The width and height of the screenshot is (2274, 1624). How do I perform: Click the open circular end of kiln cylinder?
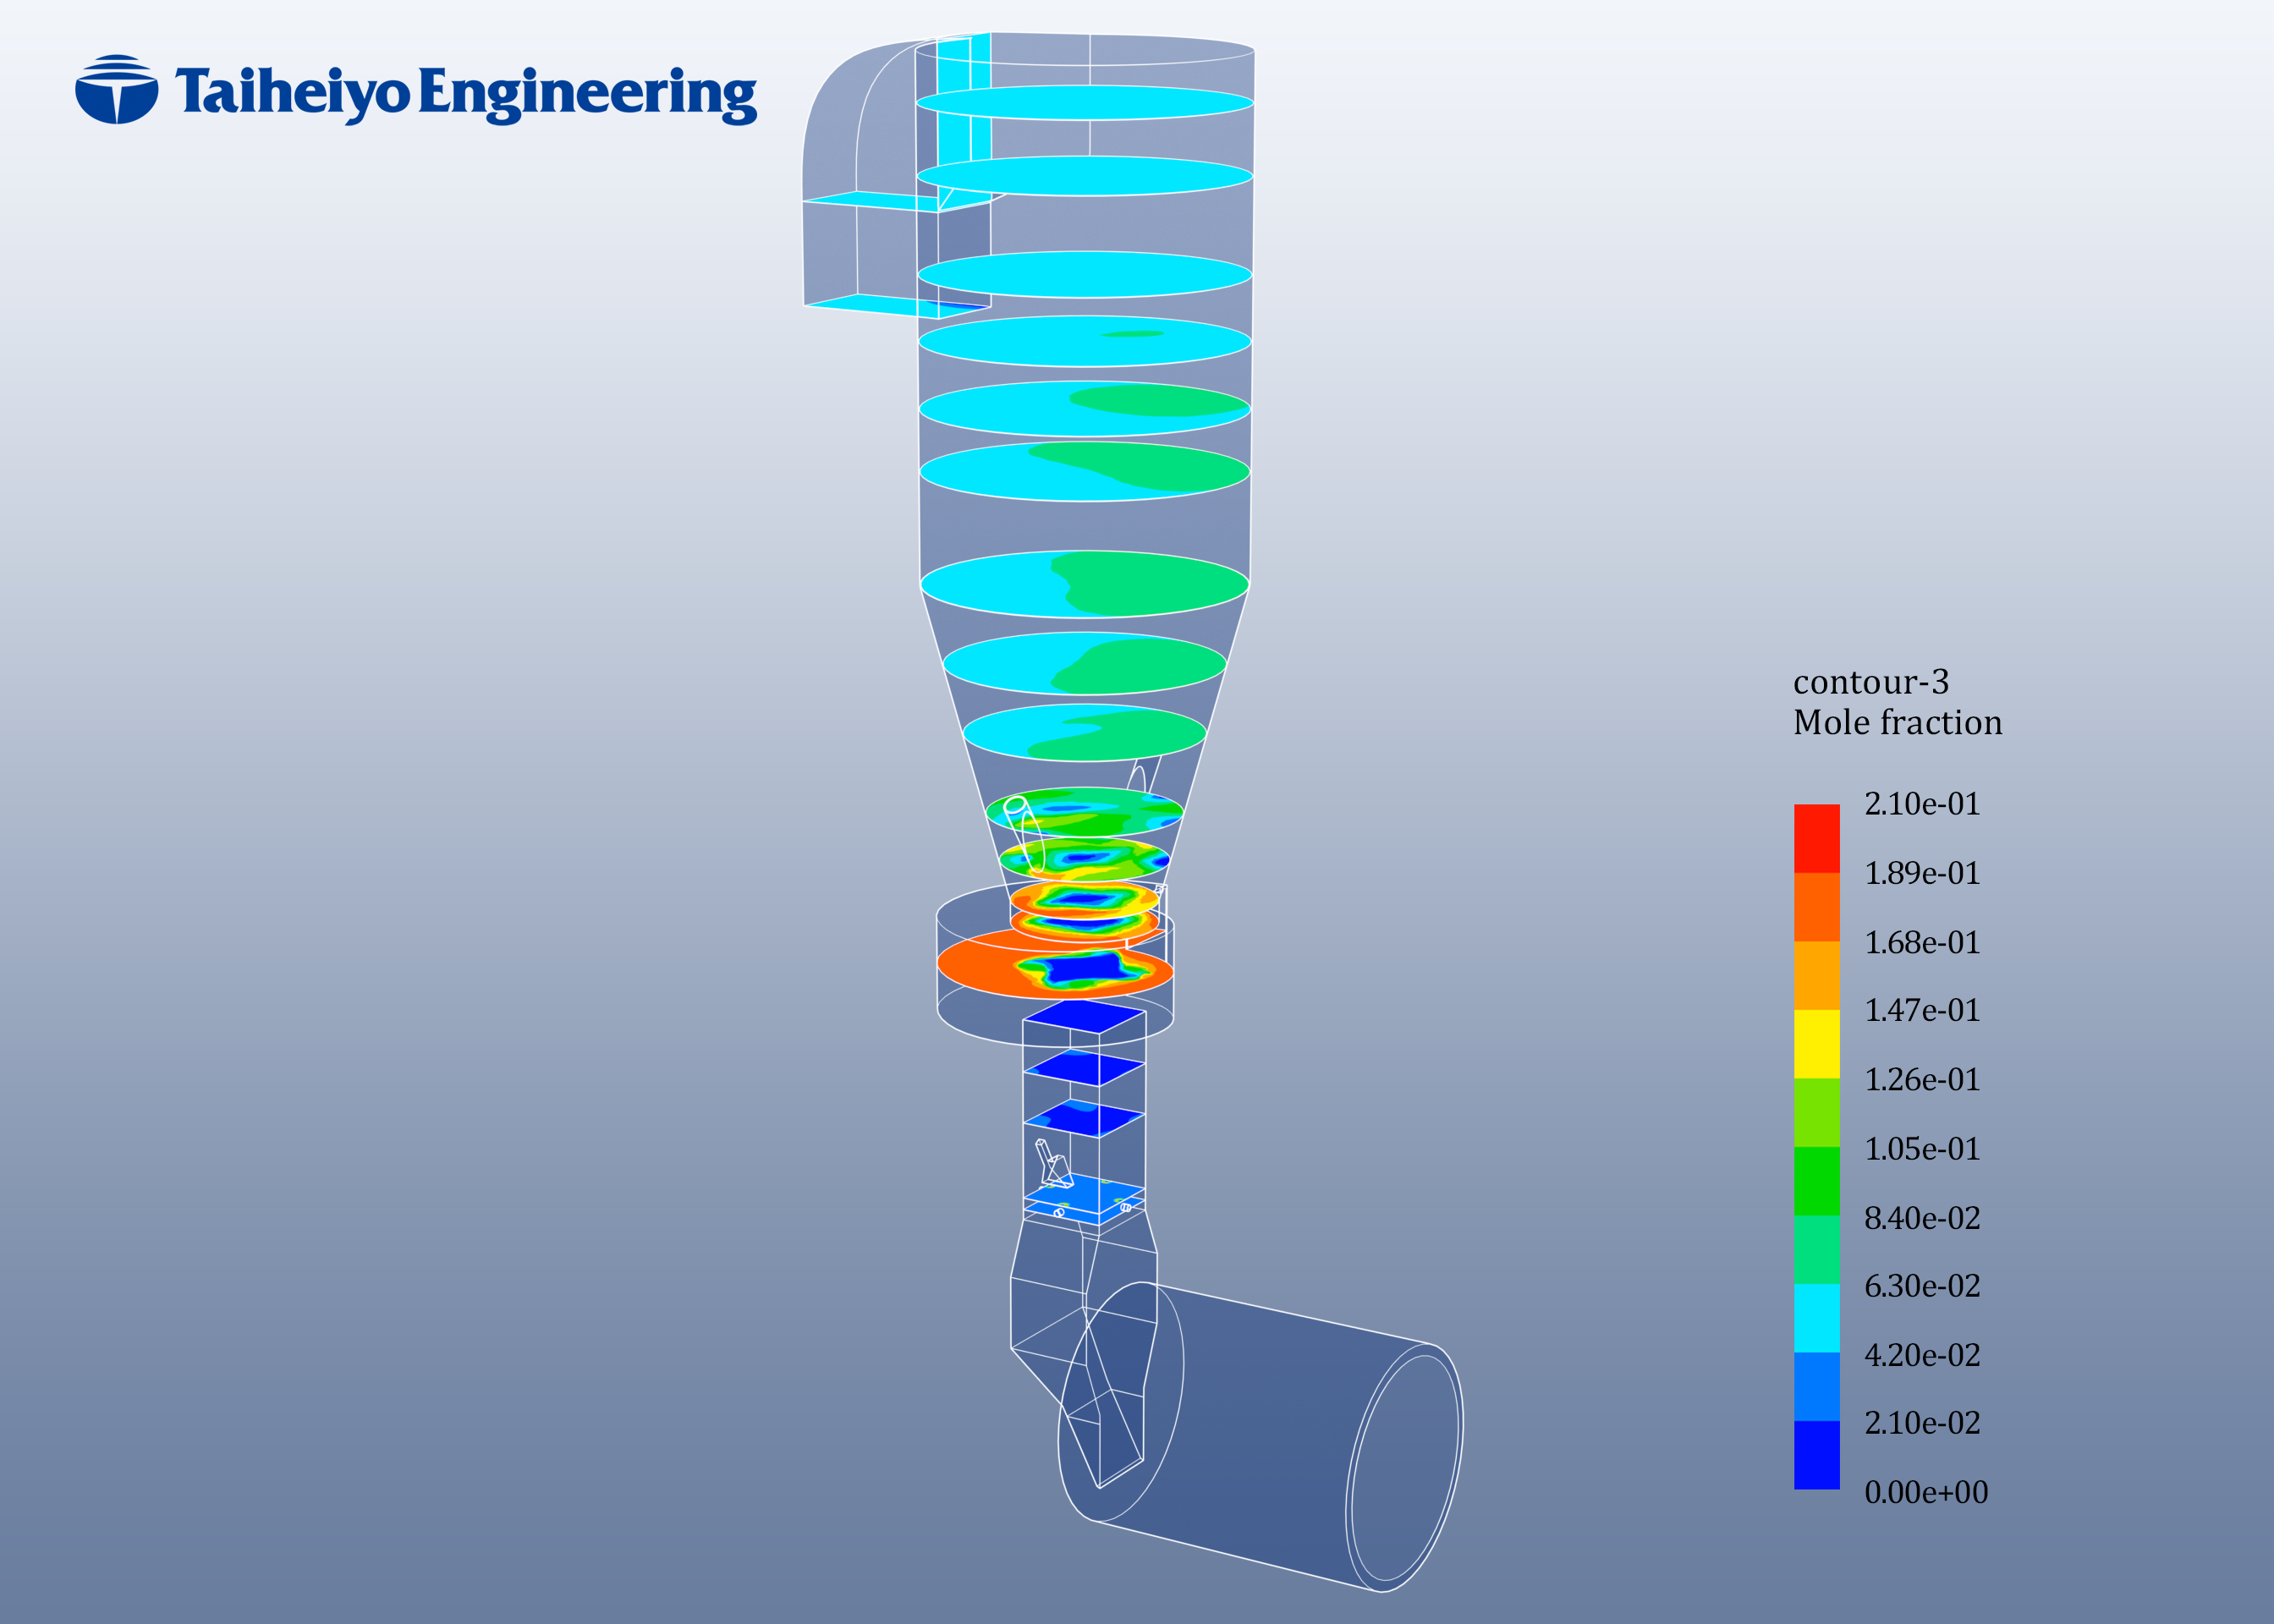pos(1405,1467)
